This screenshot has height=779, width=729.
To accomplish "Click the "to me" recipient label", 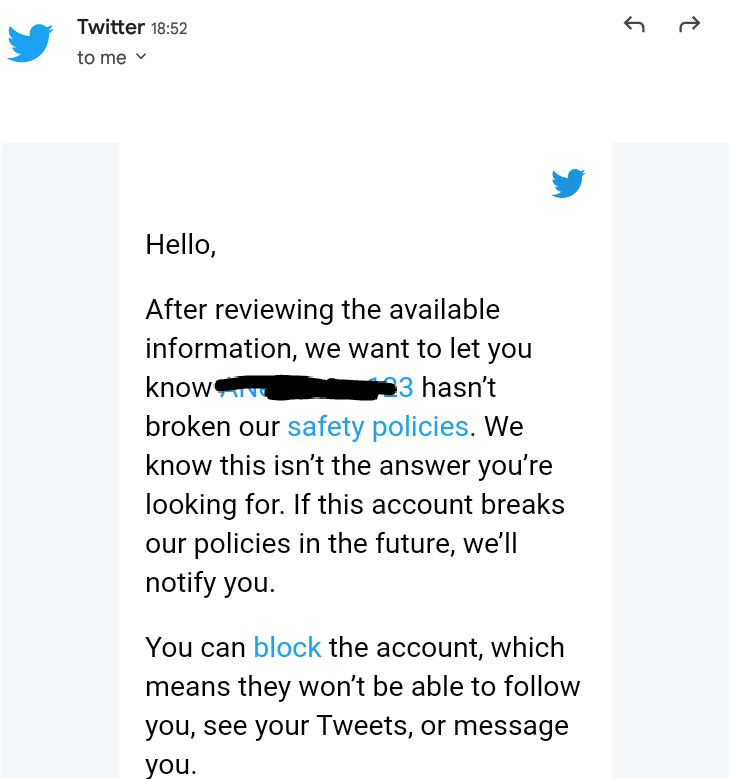I will tap(102, 58).
